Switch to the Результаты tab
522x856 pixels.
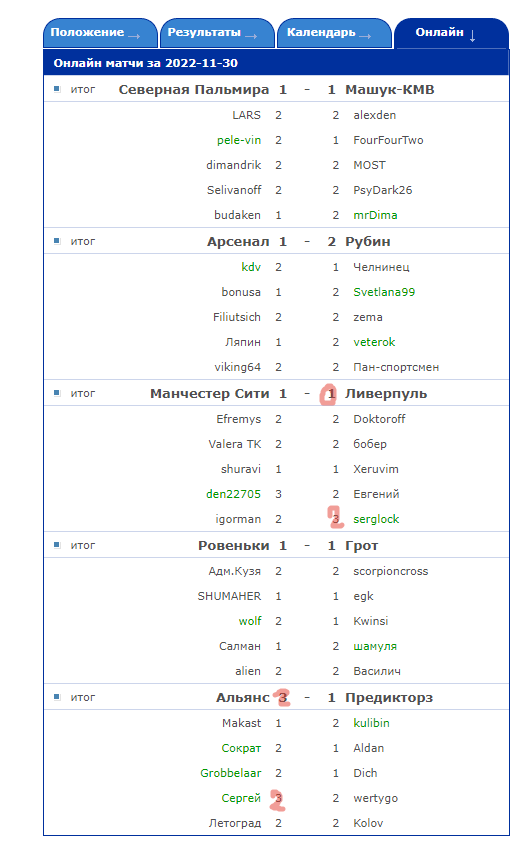[217, 33]
